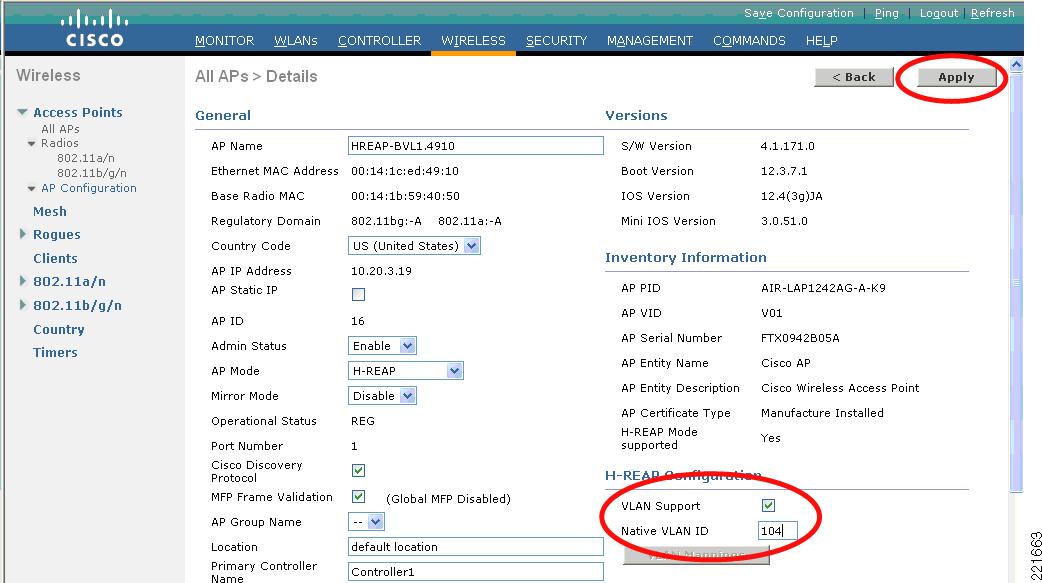The width and height of the screenshot is (1042, 583).
Task: Open the MONITOR menu
Action: (225, 41)
